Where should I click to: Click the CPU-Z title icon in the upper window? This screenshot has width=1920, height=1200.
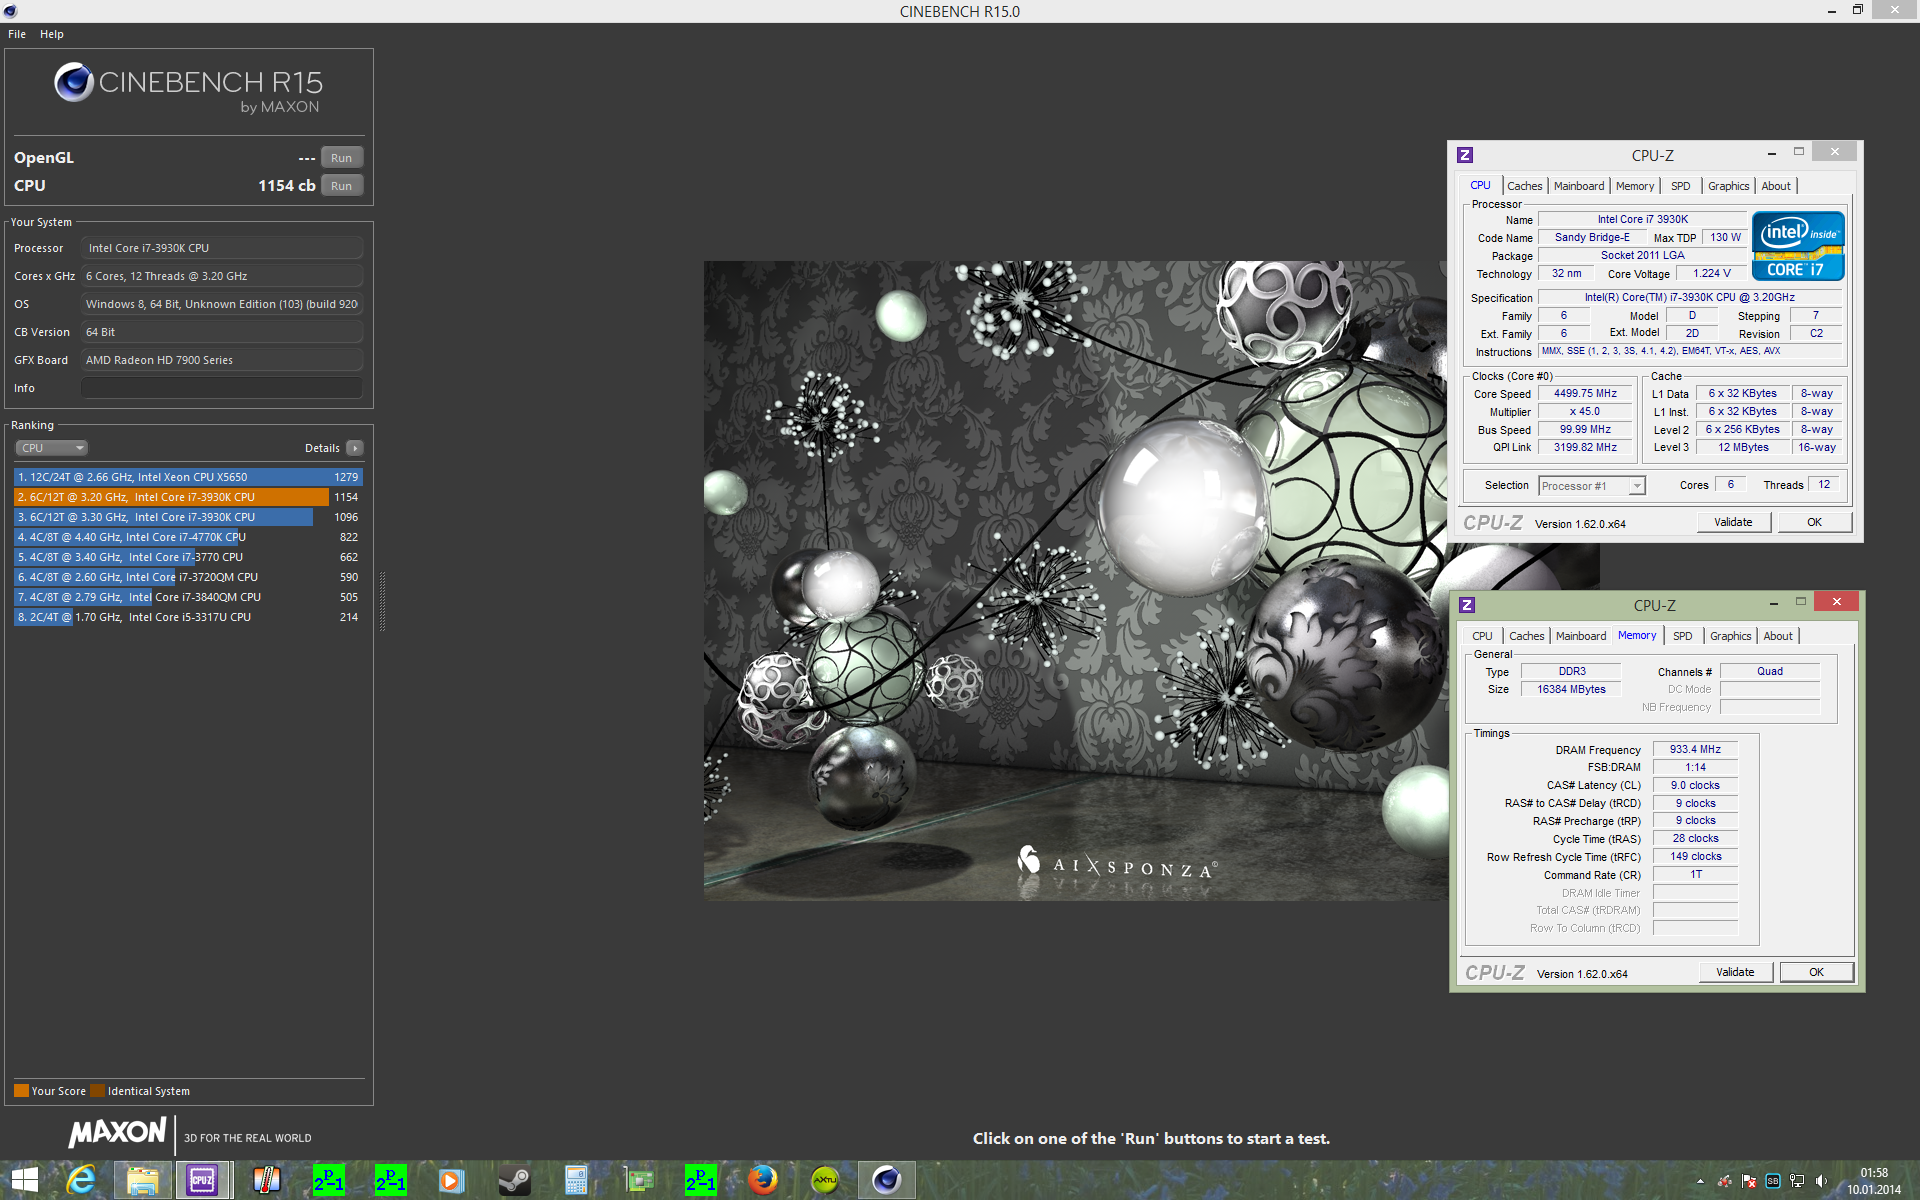pos(1465,155)
